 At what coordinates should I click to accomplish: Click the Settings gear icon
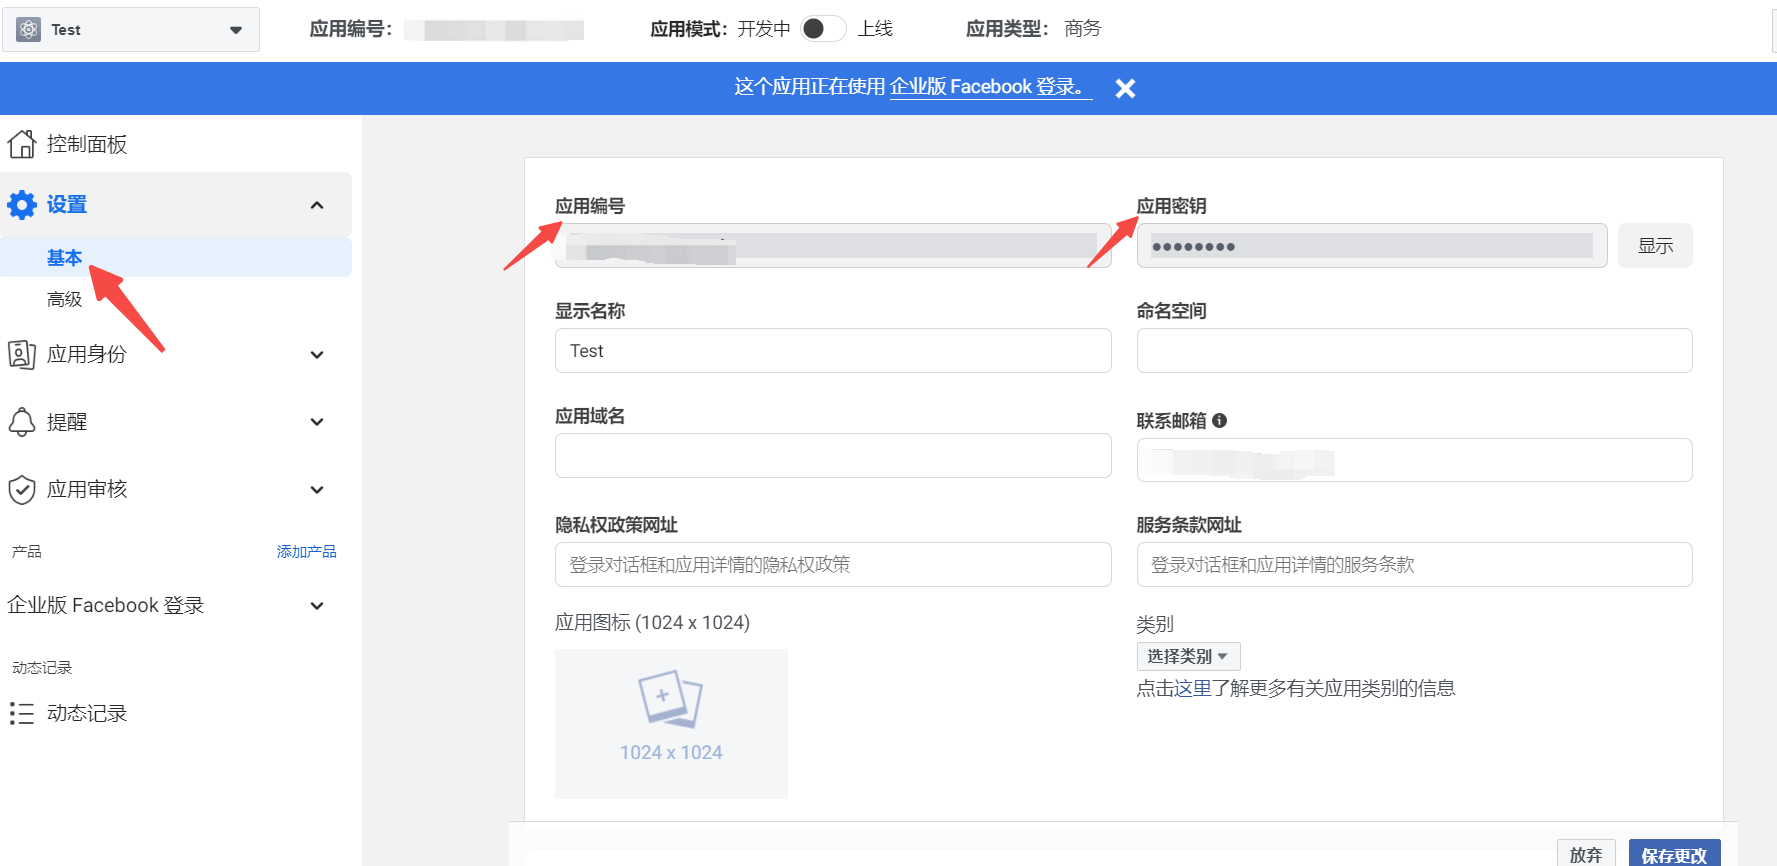pos(22,205)
